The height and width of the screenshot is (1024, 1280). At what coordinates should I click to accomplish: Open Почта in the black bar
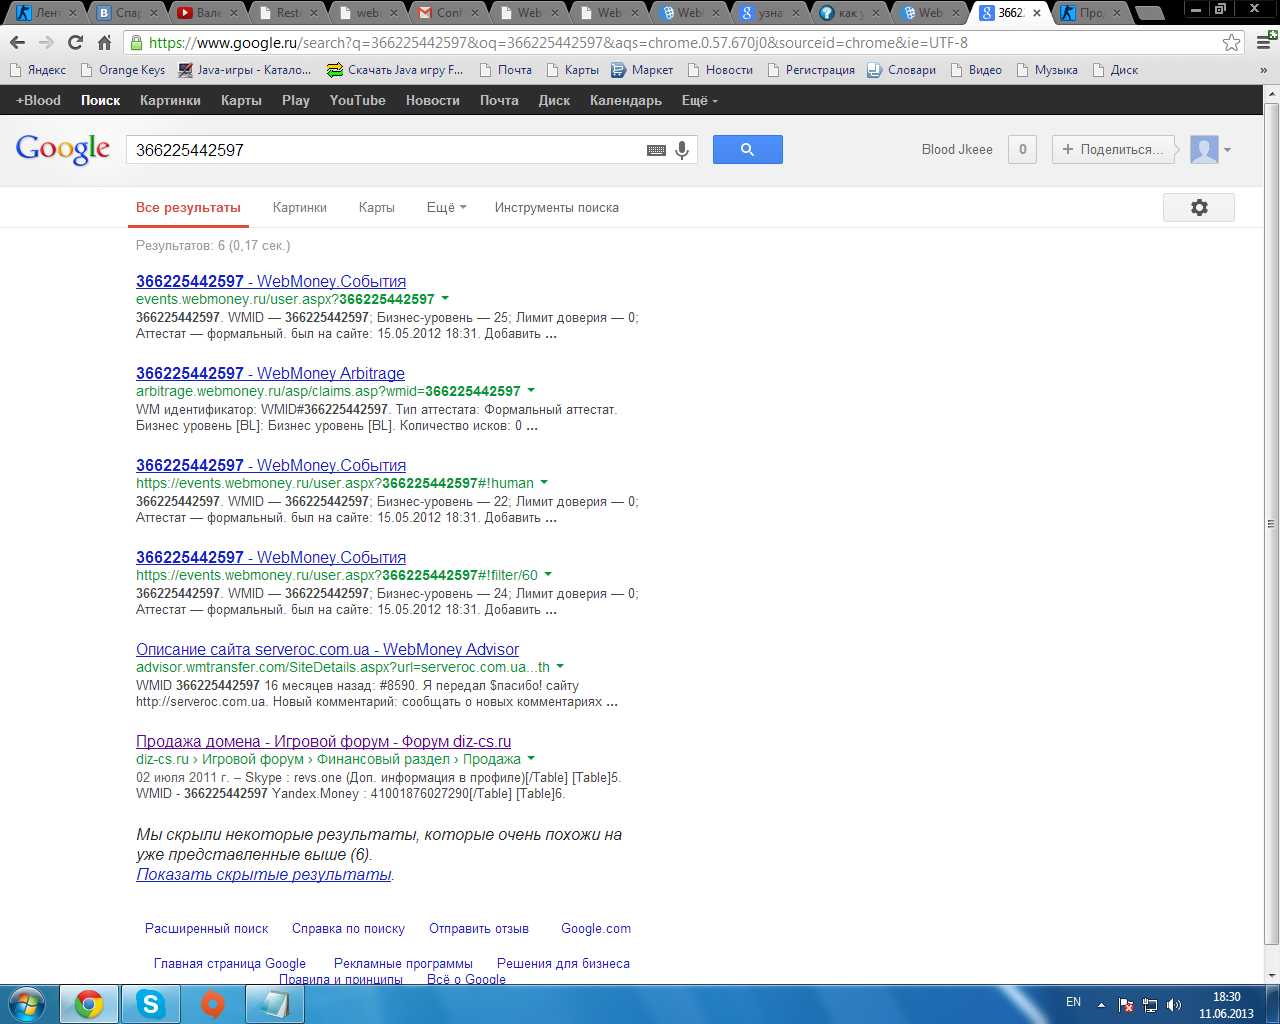(499, 100)
